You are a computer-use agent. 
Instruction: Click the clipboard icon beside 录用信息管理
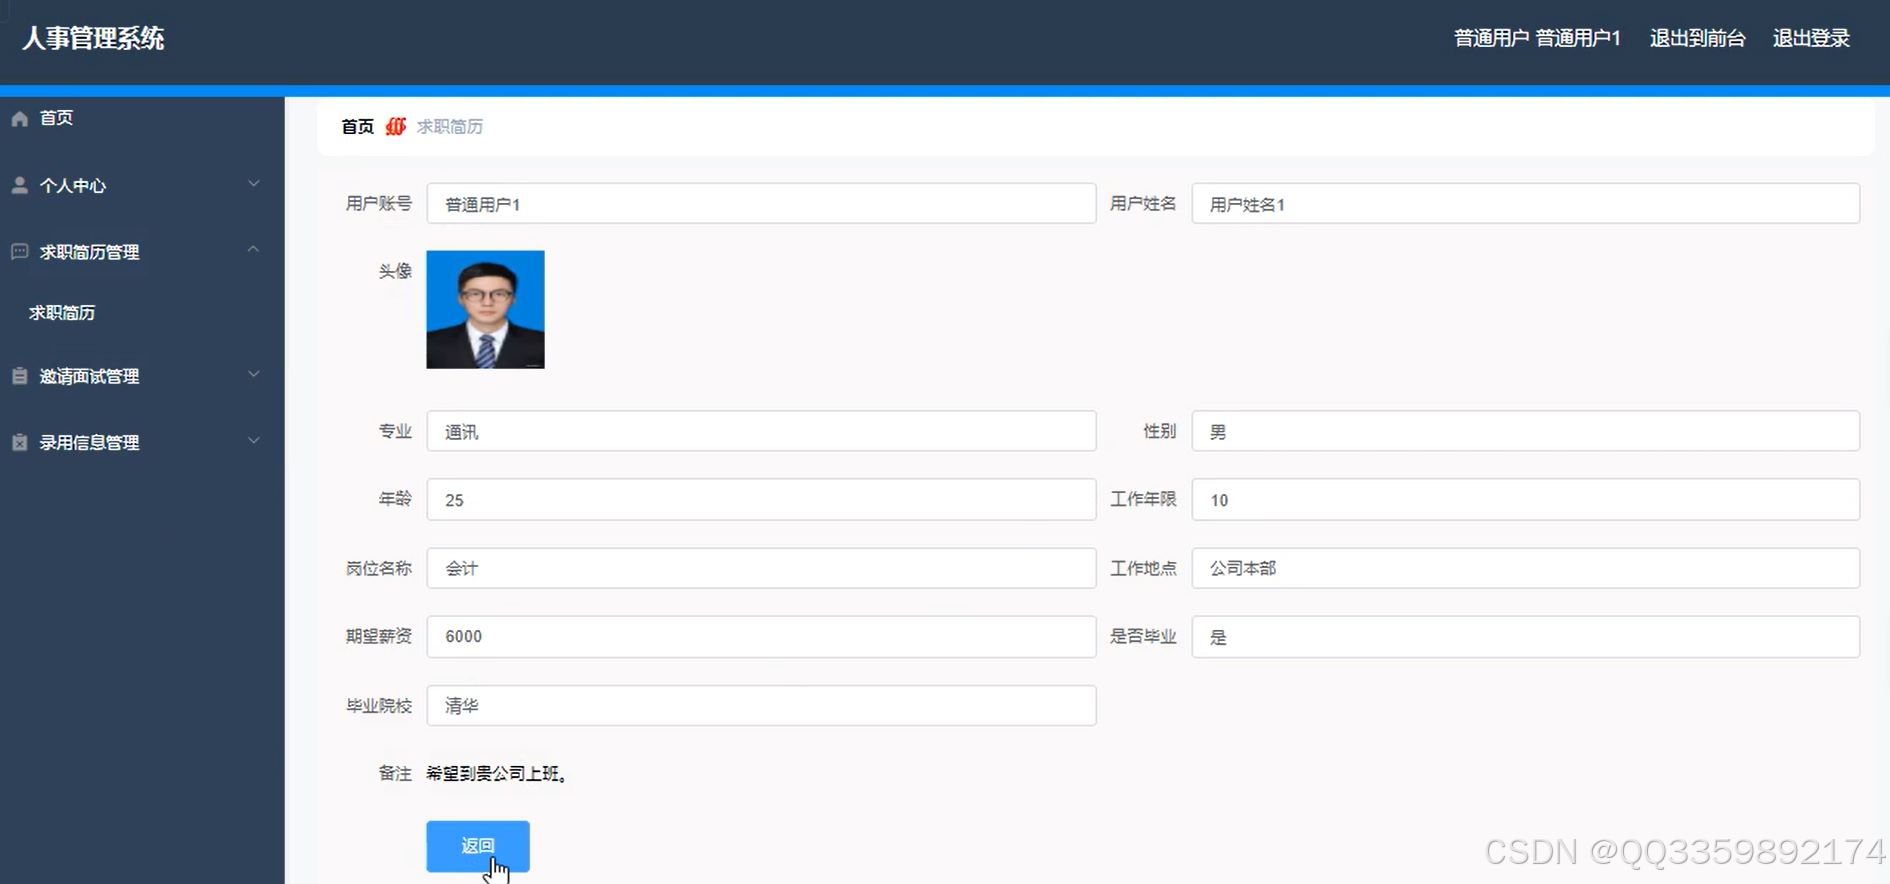click(x=20, y=442)
